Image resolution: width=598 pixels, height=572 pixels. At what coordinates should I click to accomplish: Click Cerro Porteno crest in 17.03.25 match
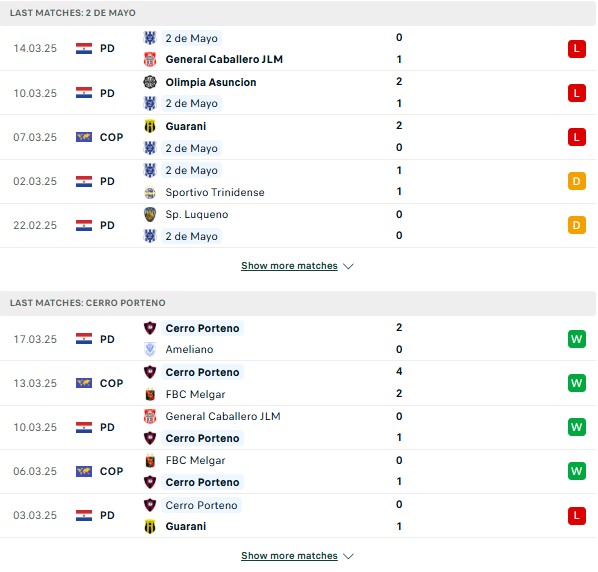(150, 328)
